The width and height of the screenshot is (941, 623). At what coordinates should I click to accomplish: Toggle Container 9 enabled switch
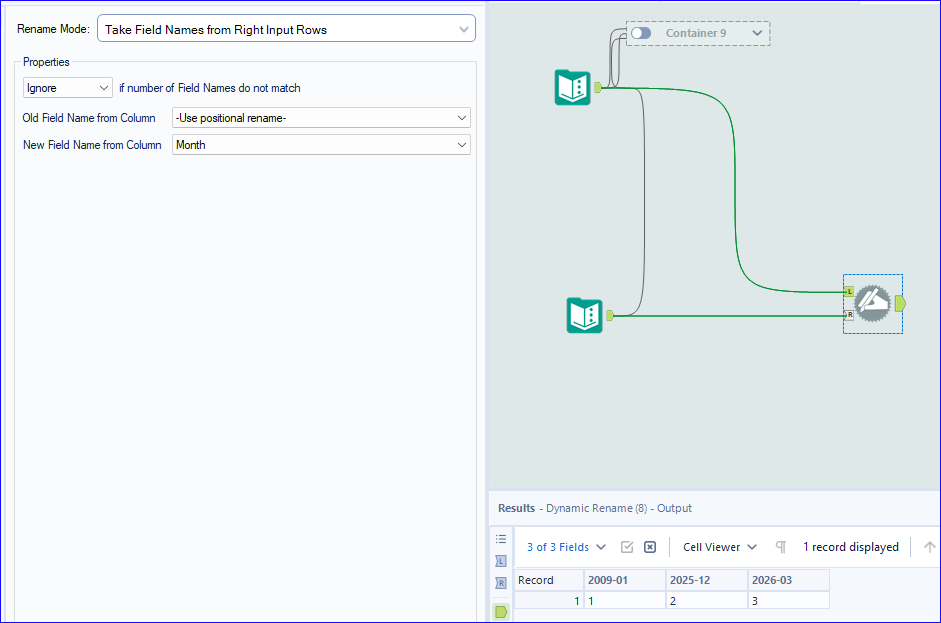[641, 33]
